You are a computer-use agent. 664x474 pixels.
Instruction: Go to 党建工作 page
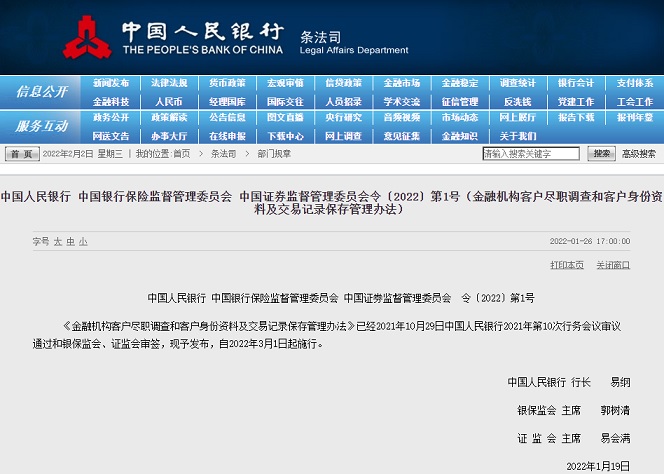point(576,102)
